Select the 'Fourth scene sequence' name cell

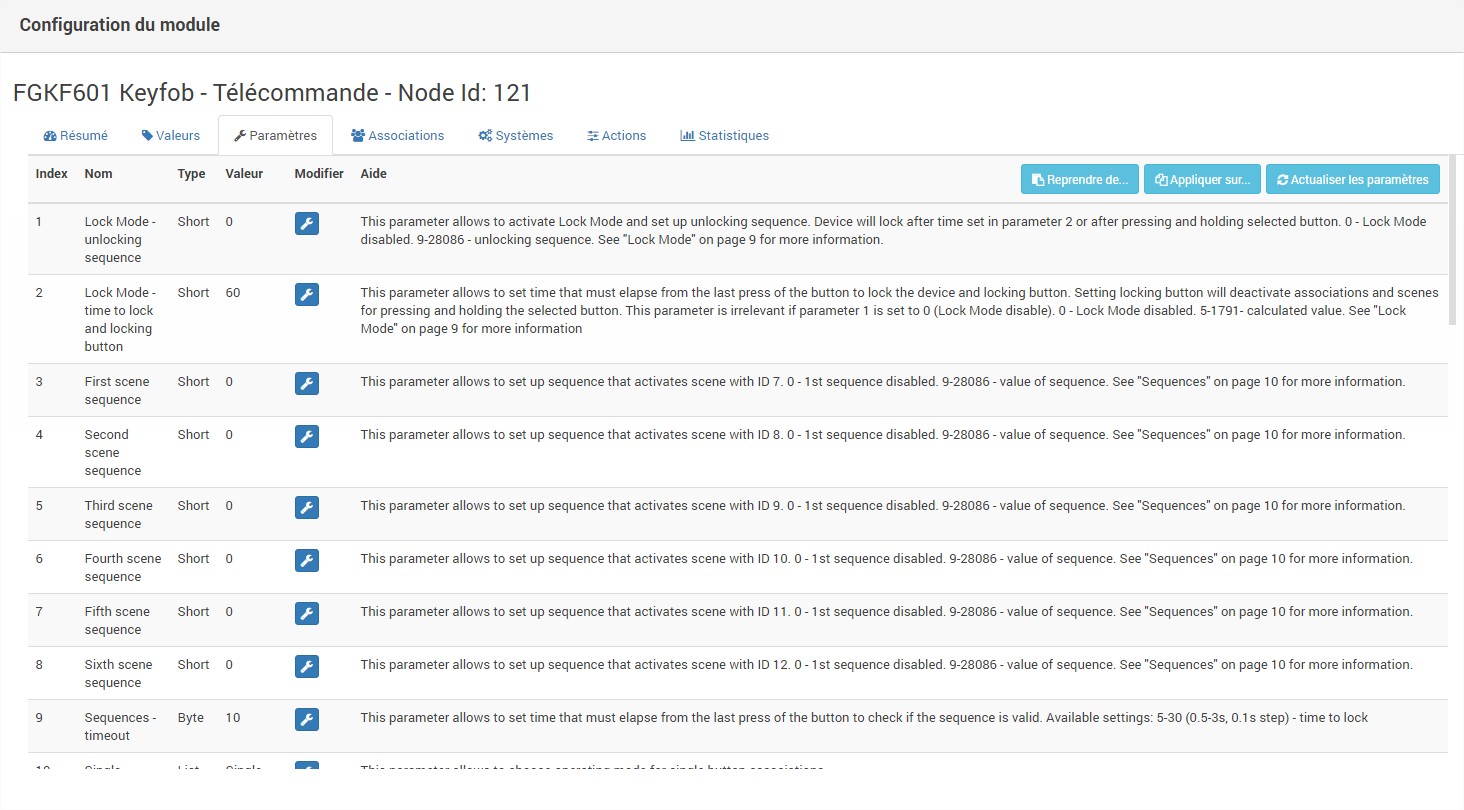[x=123, y=568]
